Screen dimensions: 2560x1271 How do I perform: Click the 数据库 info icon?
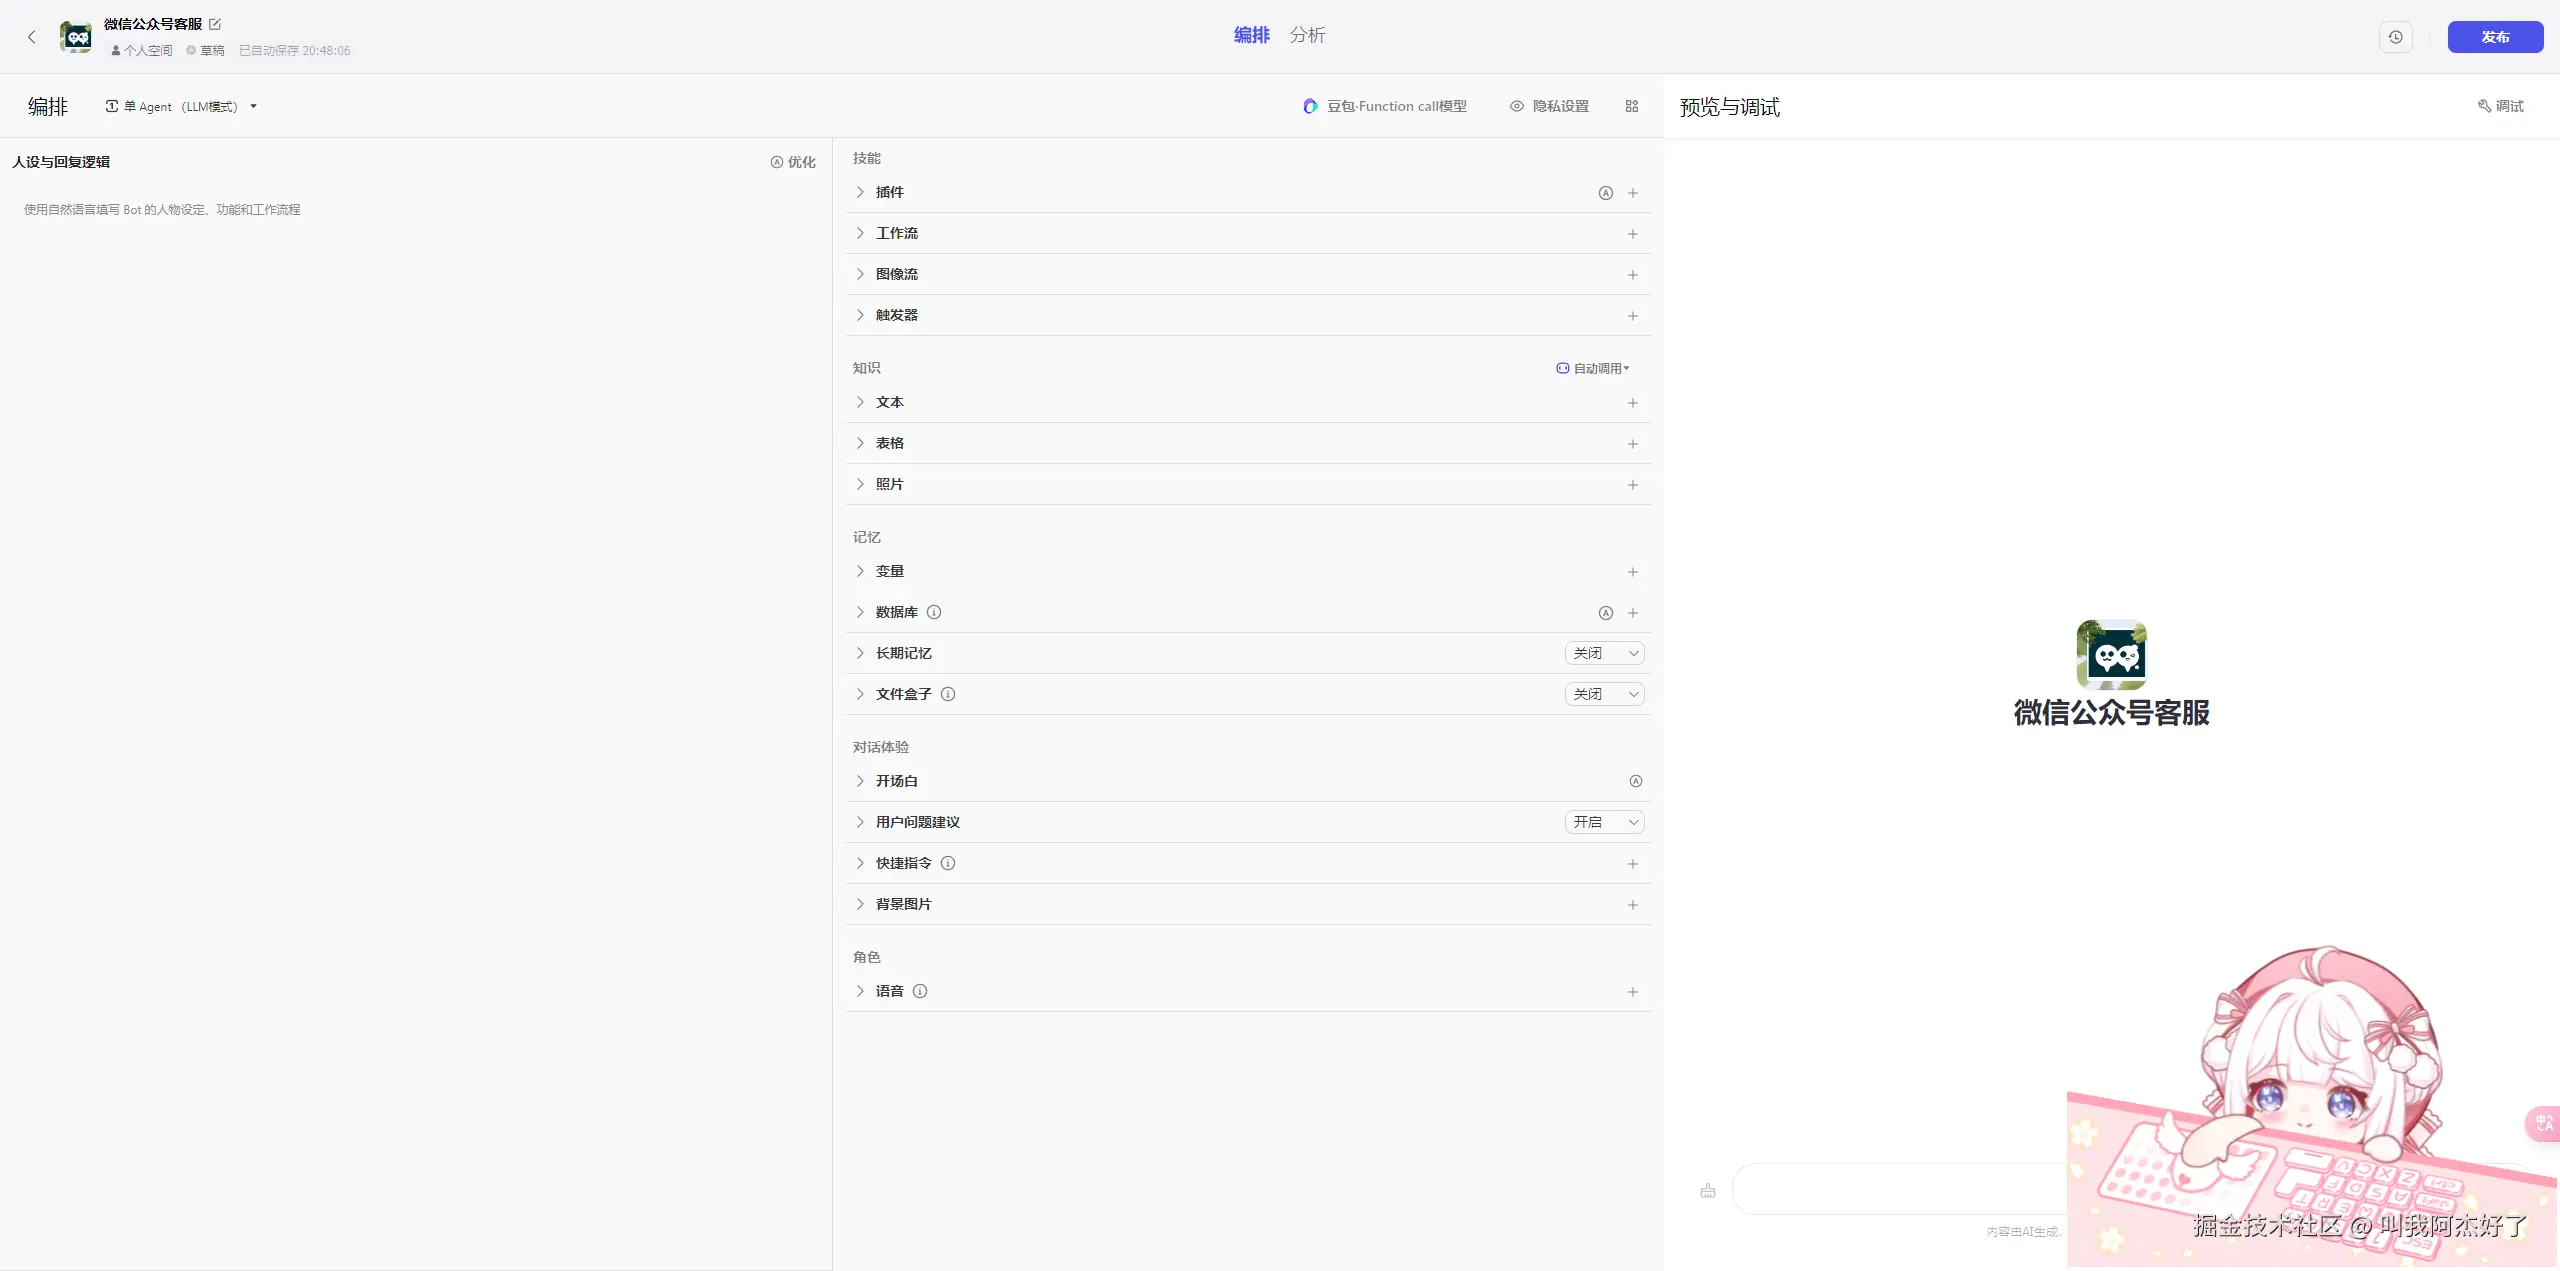933,612
